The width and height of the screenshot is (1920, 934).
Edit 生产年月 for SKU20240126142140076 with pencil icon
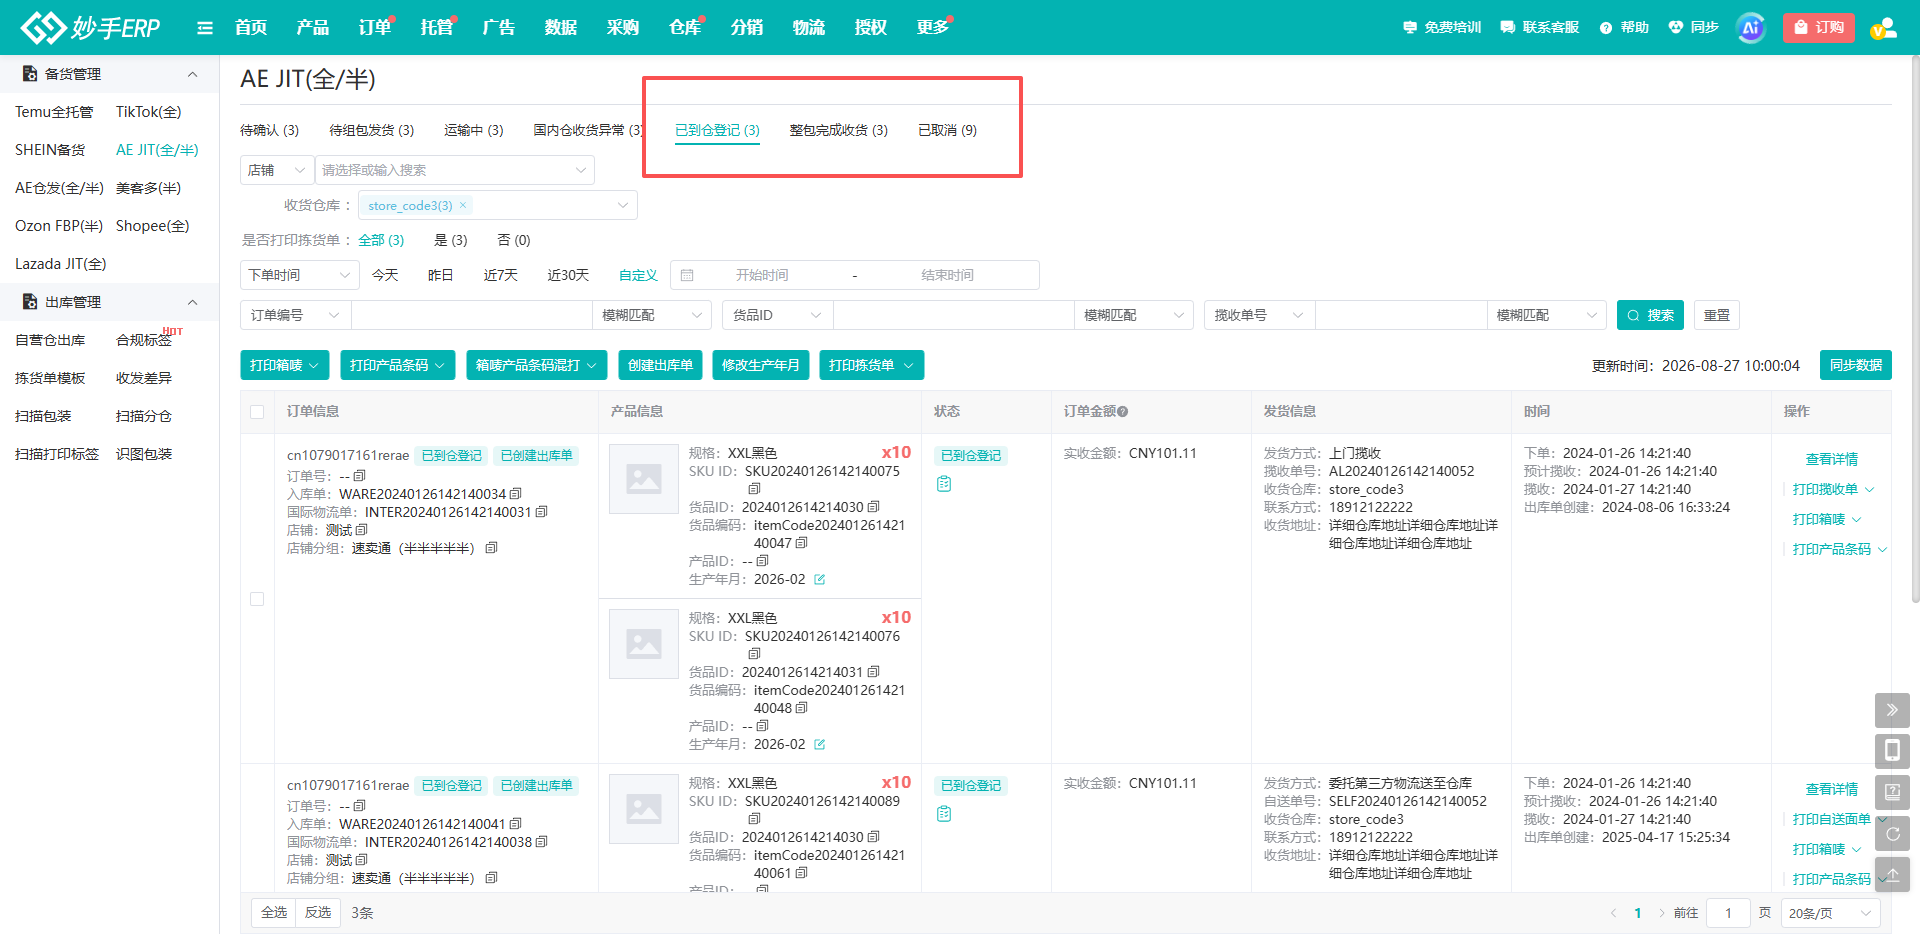(820, 745)
